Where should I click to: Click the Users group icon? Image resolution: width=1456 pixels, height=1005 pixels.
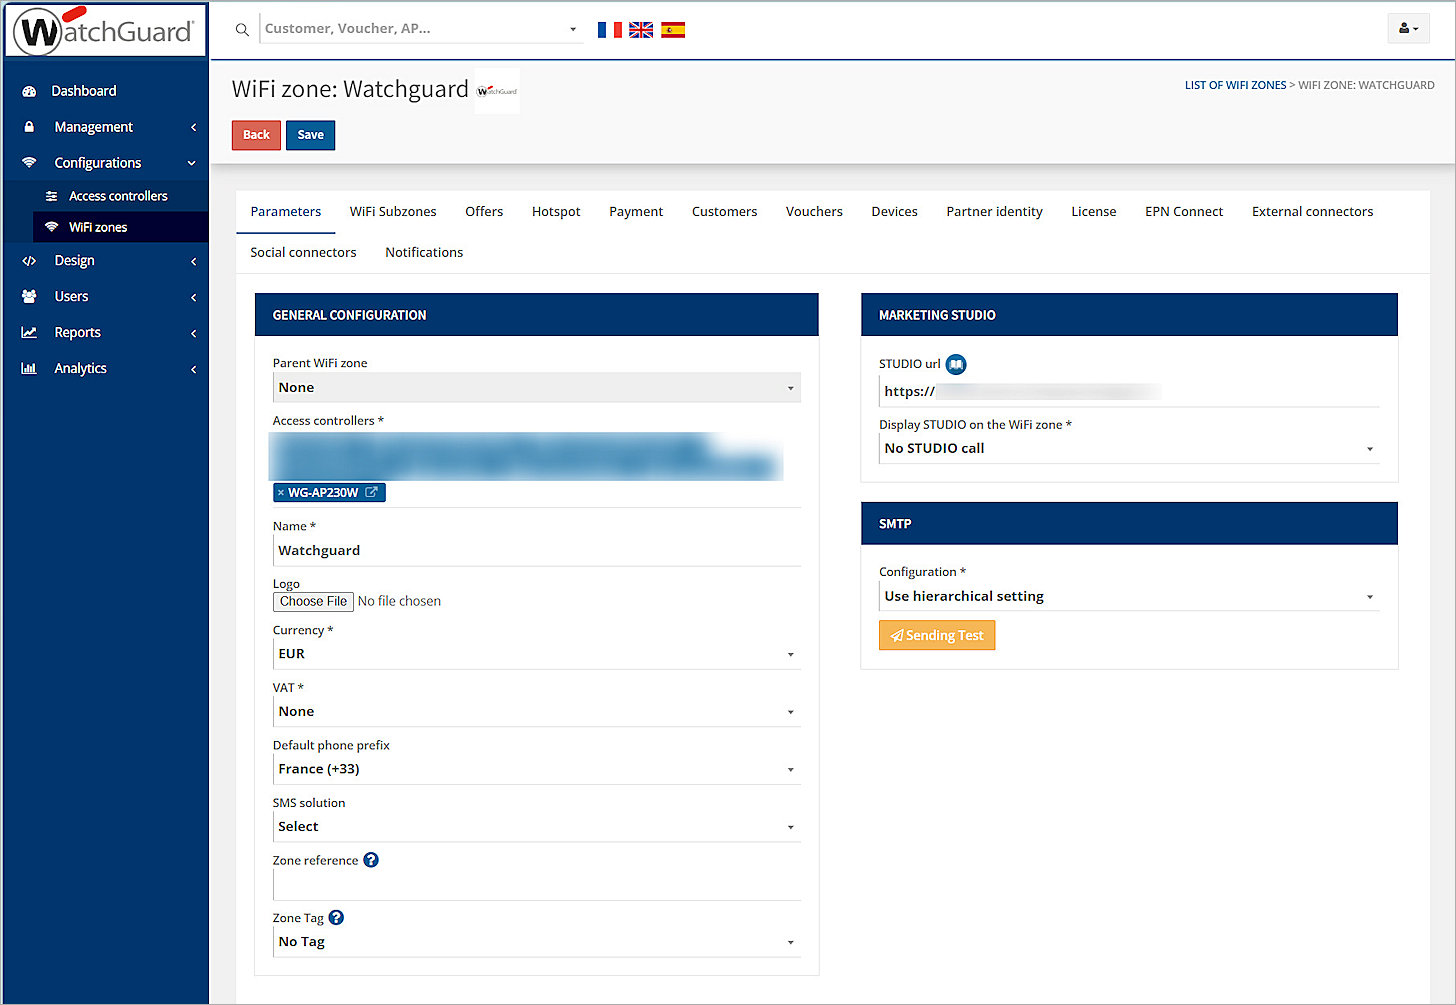[29, 296]
